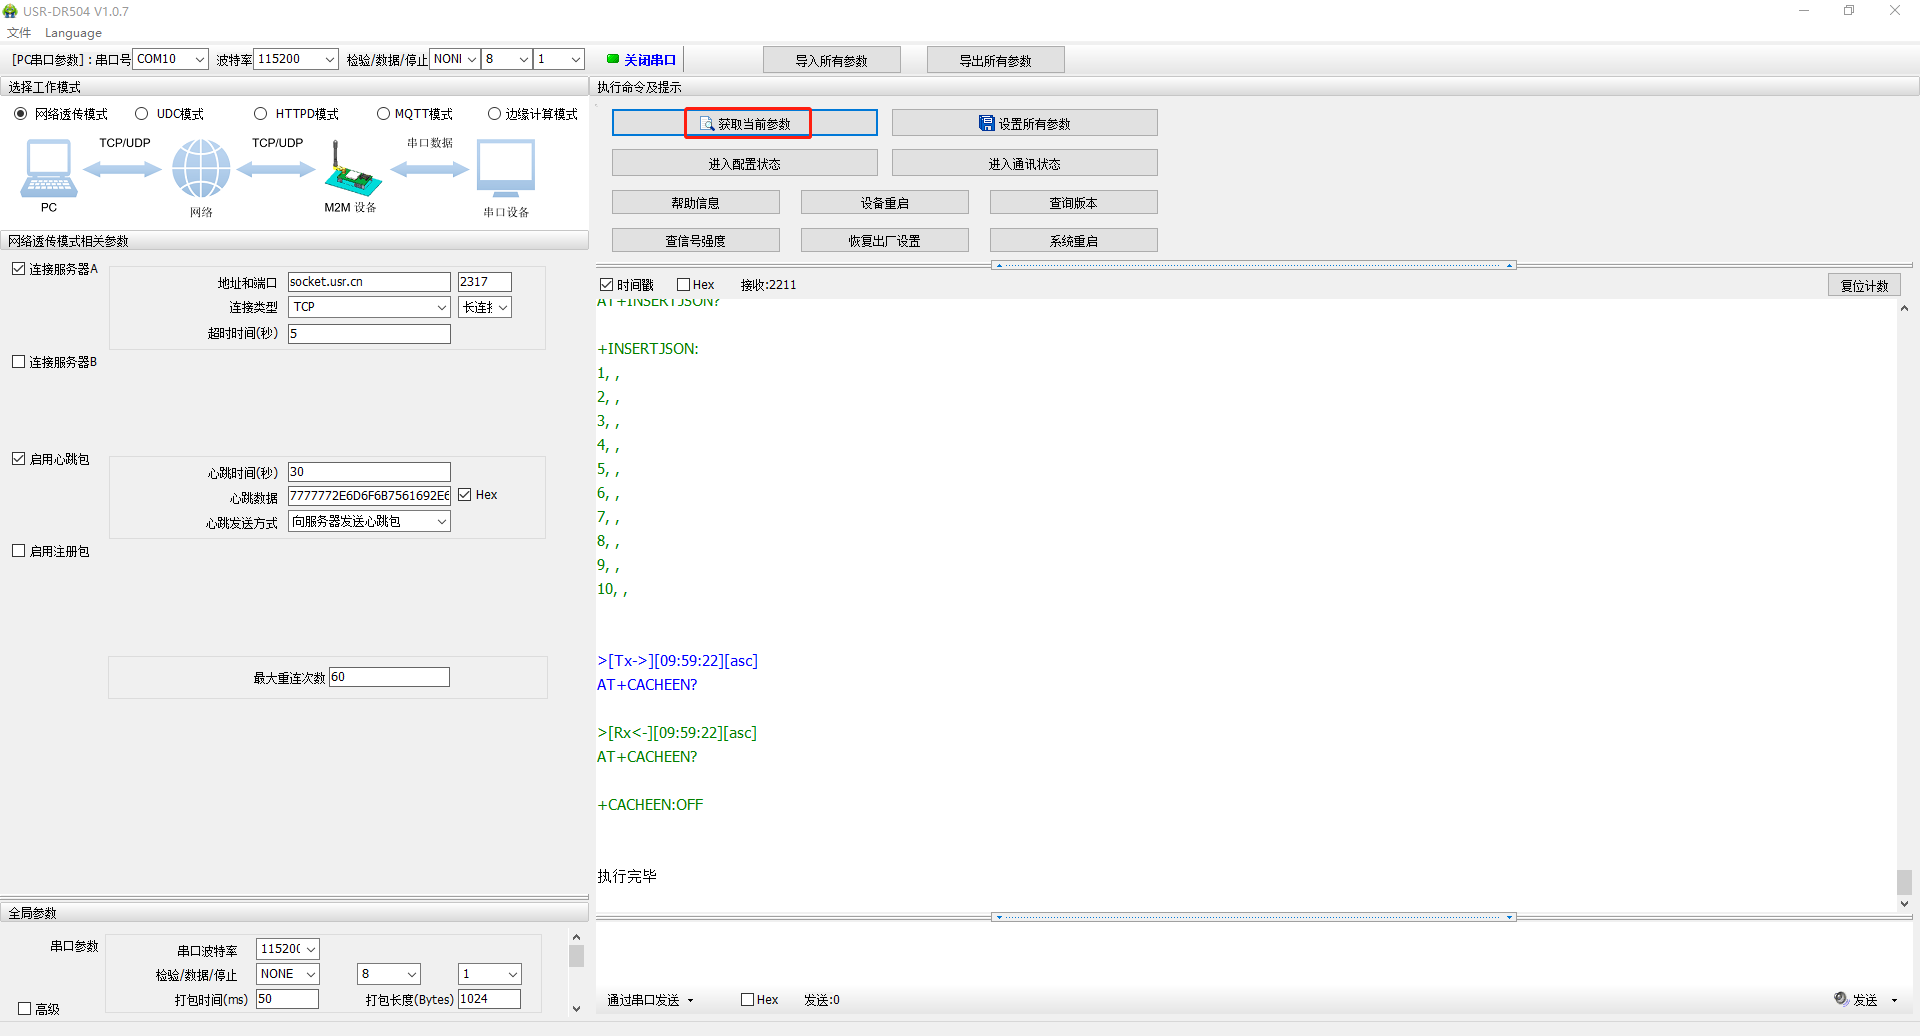Toggle the timestamp checkbox
This screenshot has height=1036, width=1920.
tap(606, 285)
